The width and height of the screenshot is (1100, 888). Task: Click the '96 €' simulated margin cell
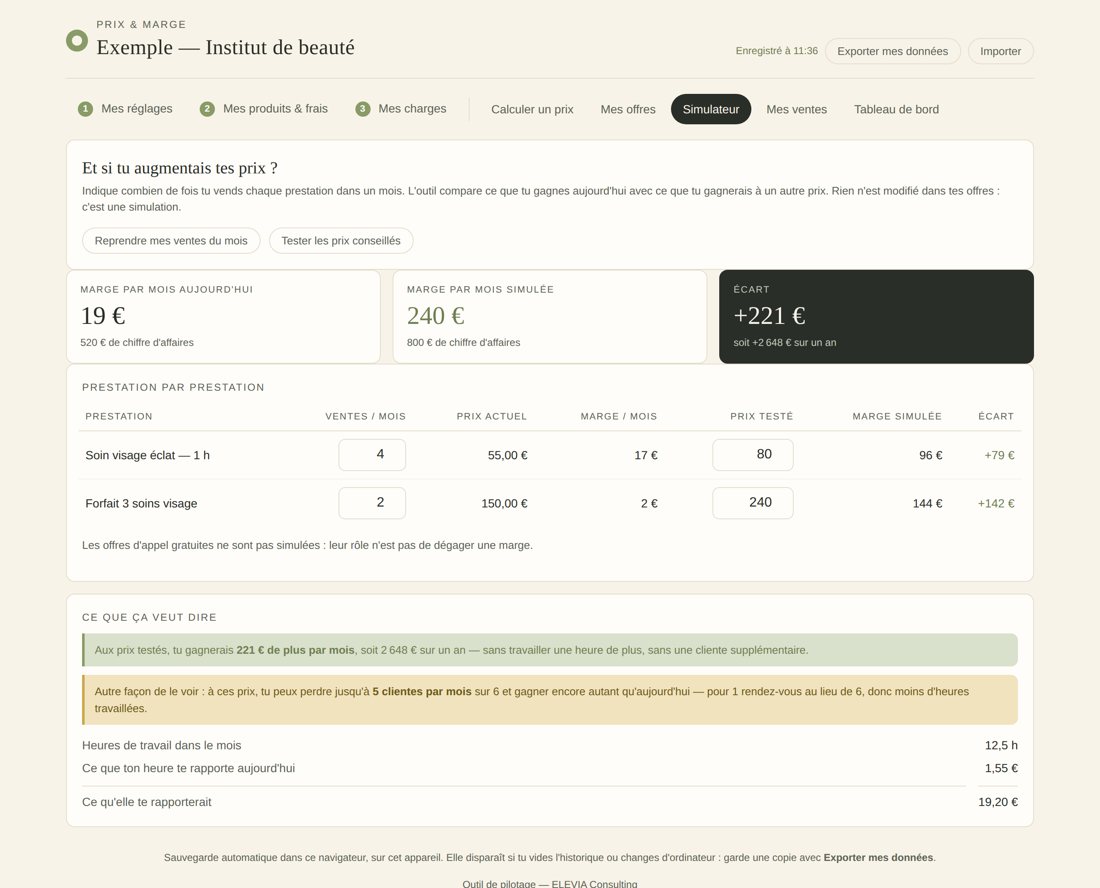930,455
